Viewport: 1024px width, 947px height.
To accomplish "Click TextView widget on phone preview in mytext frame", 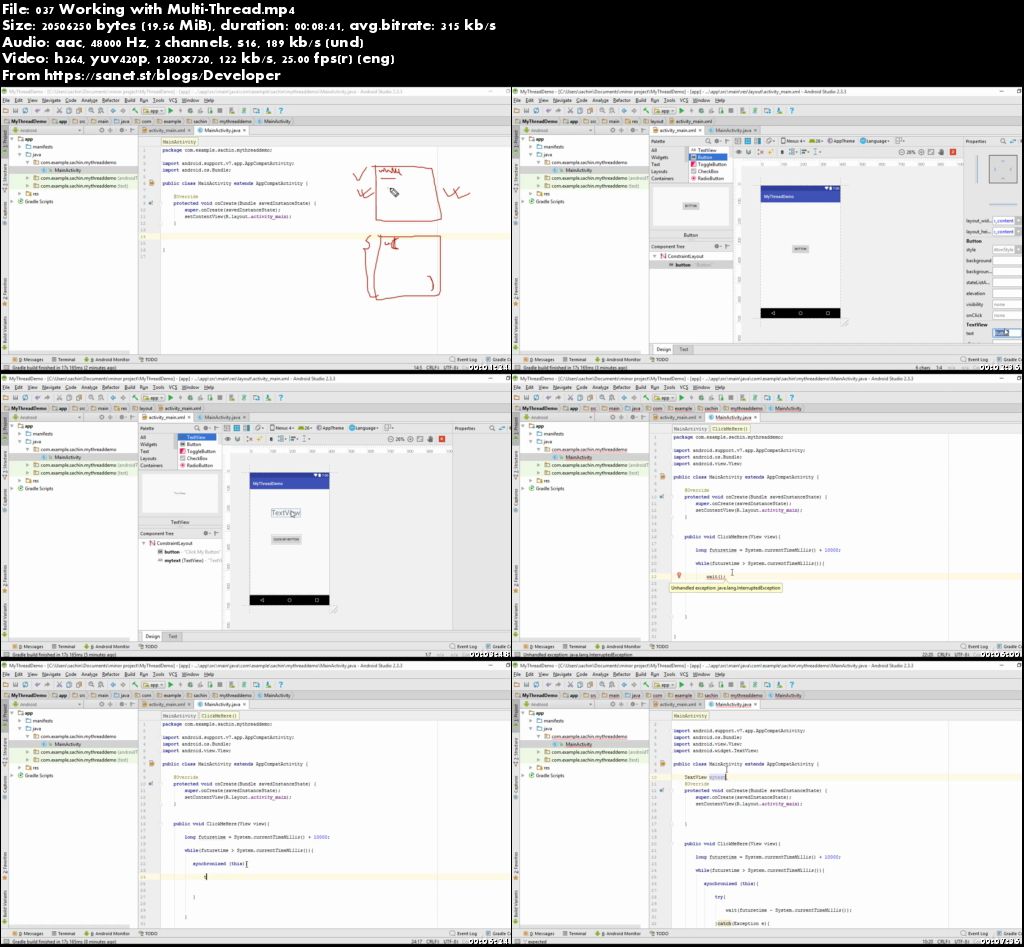I will 285,513.
